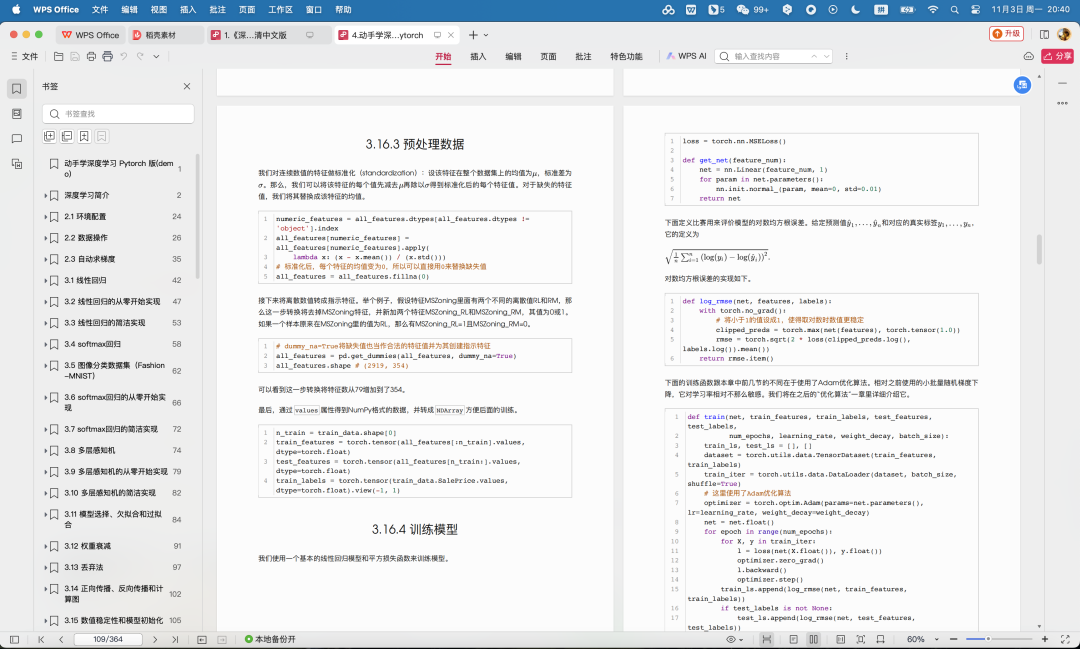Open the WPS AI button

pos(686,56)
